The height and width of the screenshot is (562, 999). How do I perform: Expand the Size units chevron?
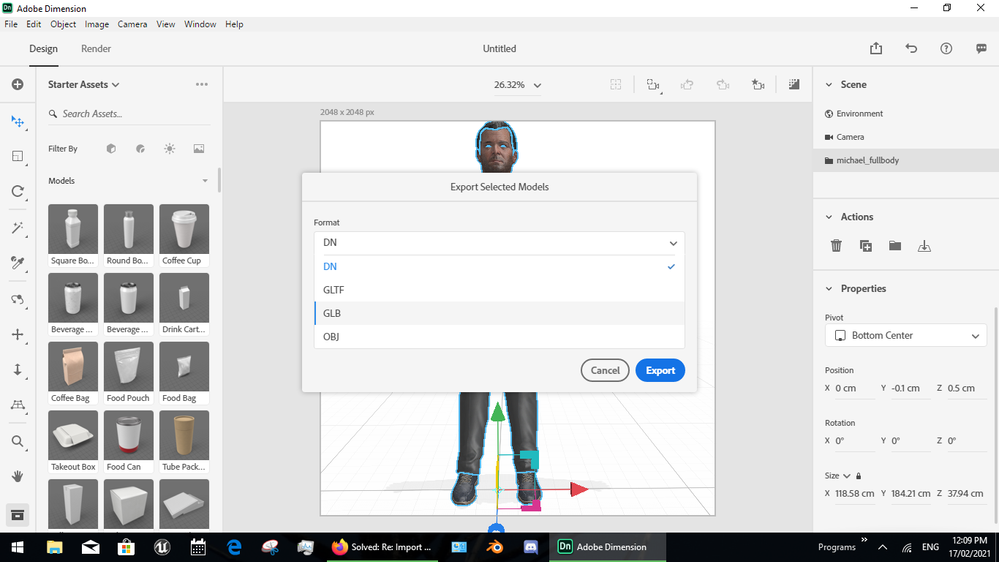[x=847, y=476]
